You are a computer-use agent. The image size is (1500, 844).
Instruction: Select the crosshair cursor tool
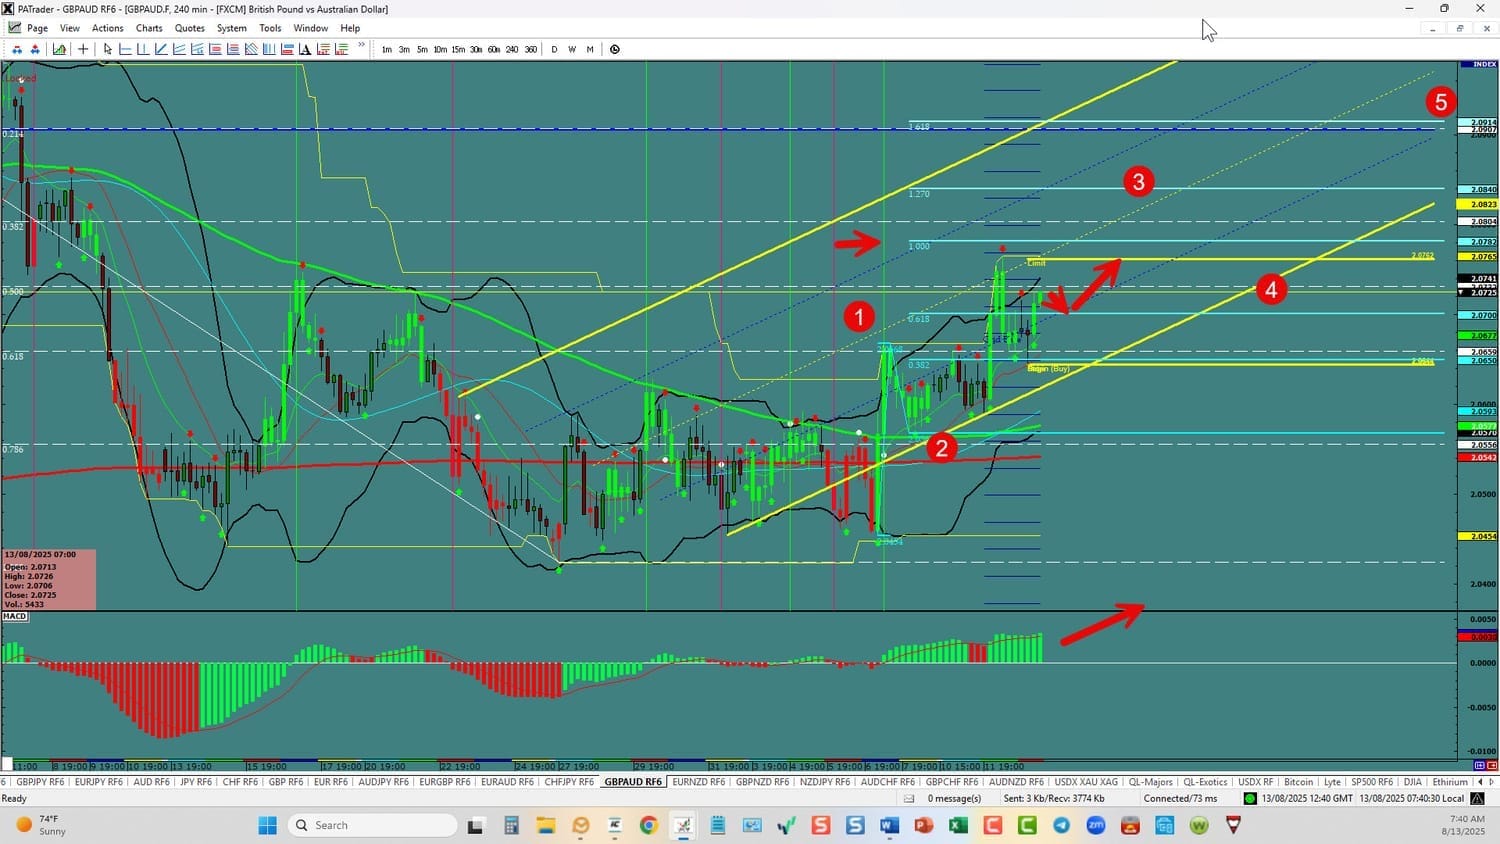tap(83, 49)
